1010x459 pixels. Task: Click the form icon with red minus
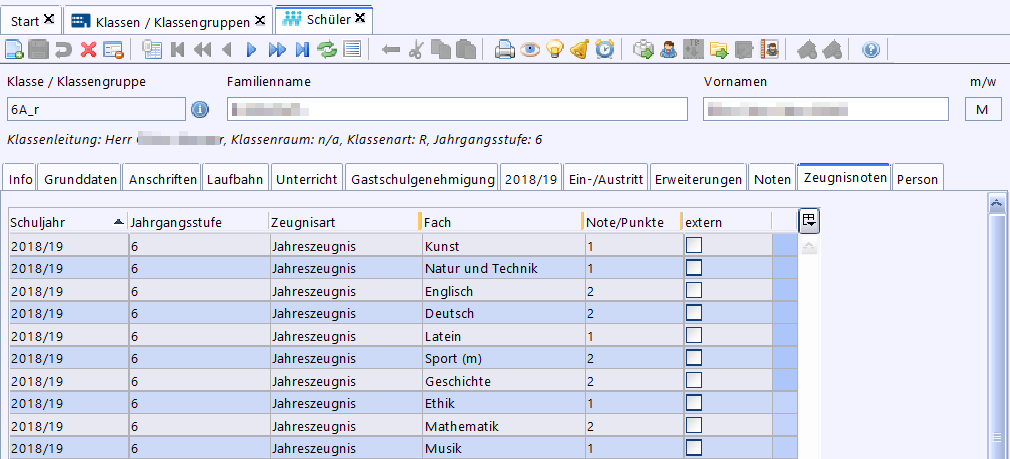click(x=113, y=50)
